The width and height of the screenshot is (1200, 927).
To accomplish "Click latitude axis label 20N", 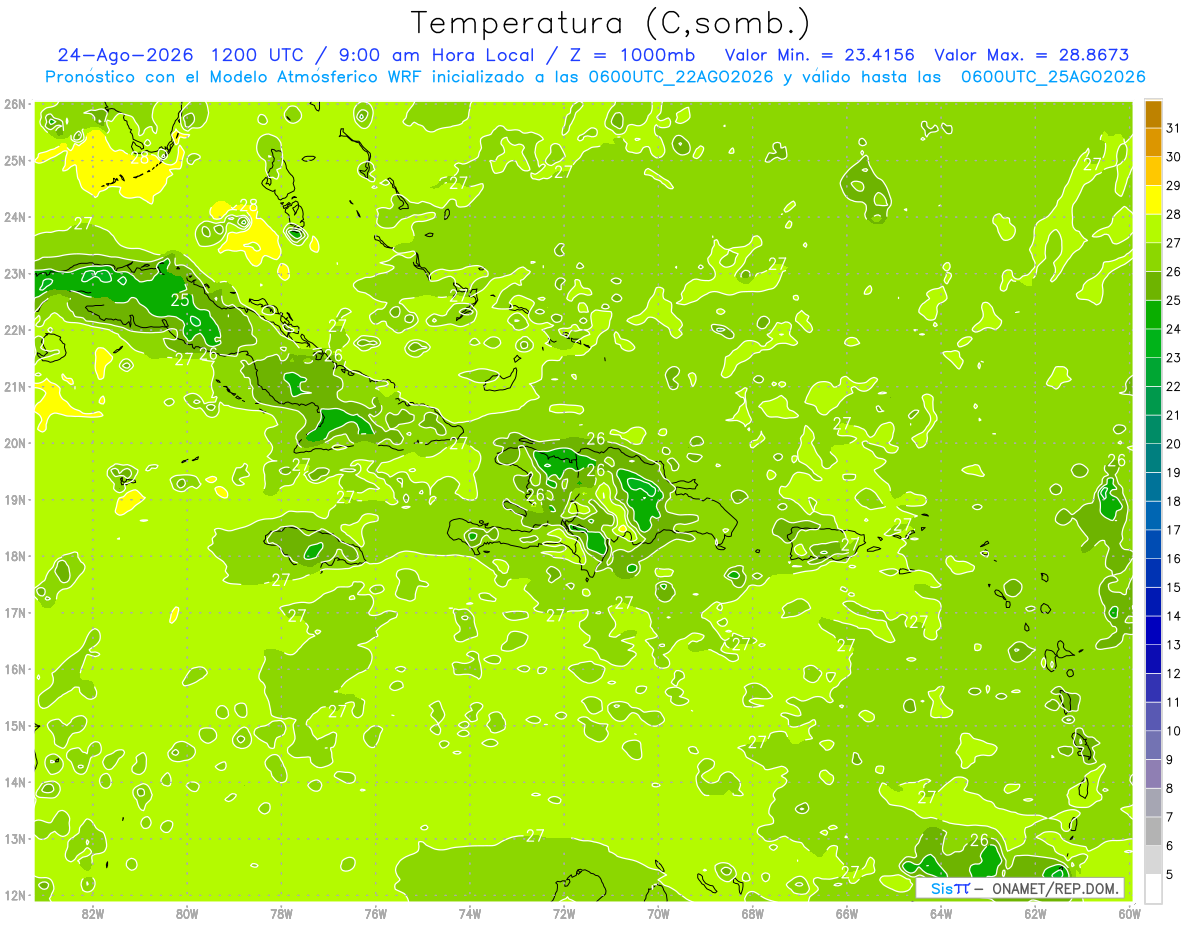I will pyautogui.click(x=15, y=442).
